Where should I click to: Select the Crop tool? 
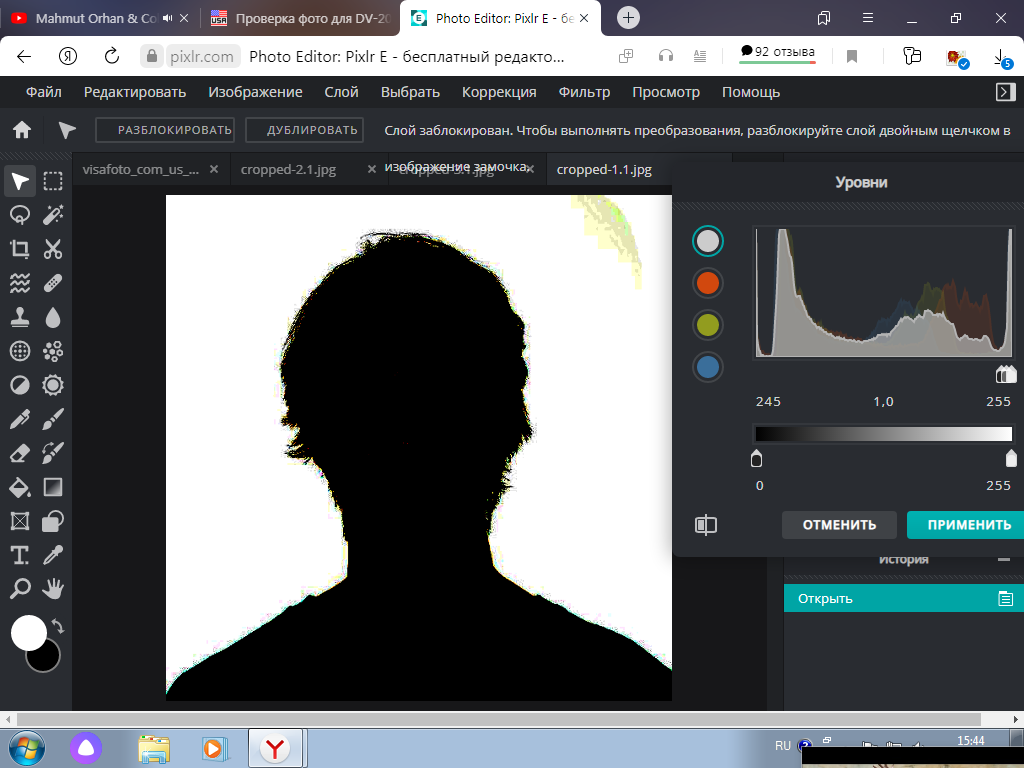[20, 249]
